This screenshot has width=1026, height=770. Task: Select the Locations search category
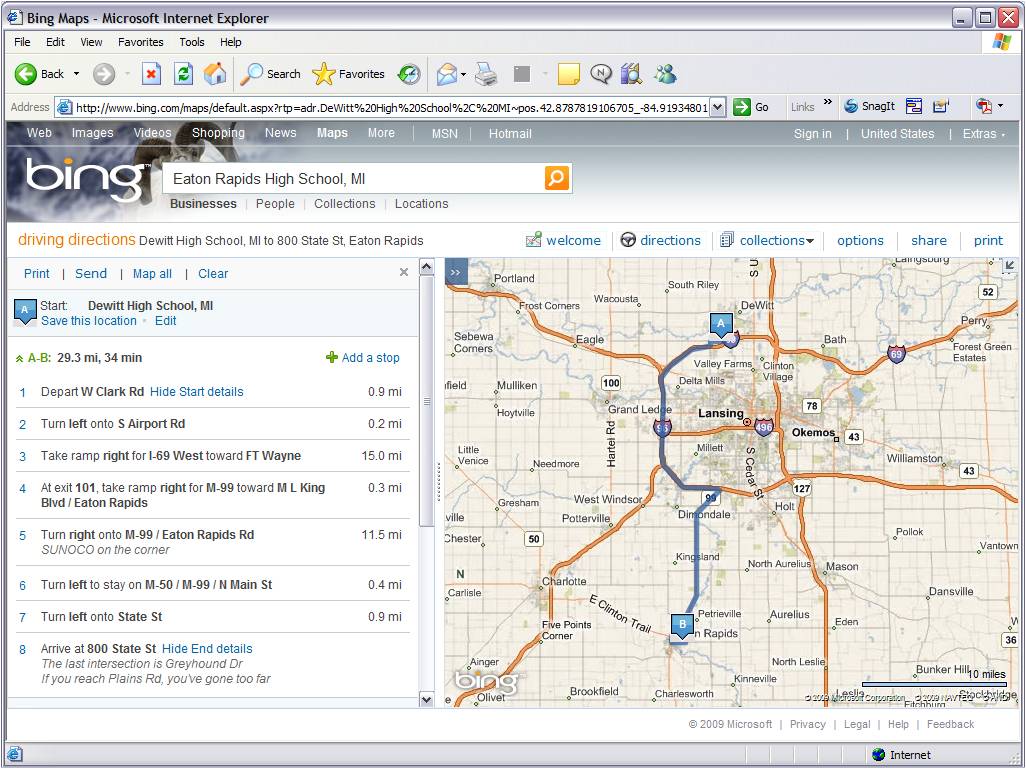click(x=421, y=204)
